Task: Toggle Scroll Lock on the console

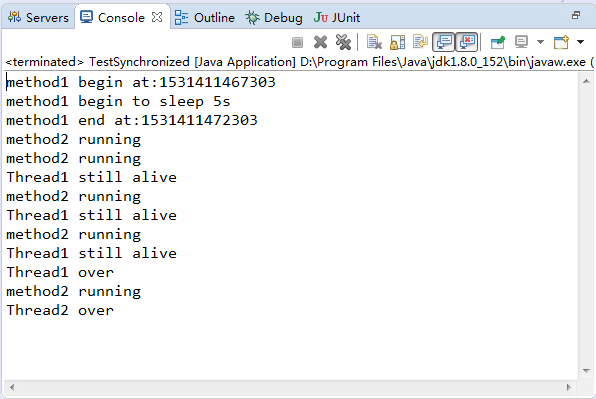Action: (398, 42)
